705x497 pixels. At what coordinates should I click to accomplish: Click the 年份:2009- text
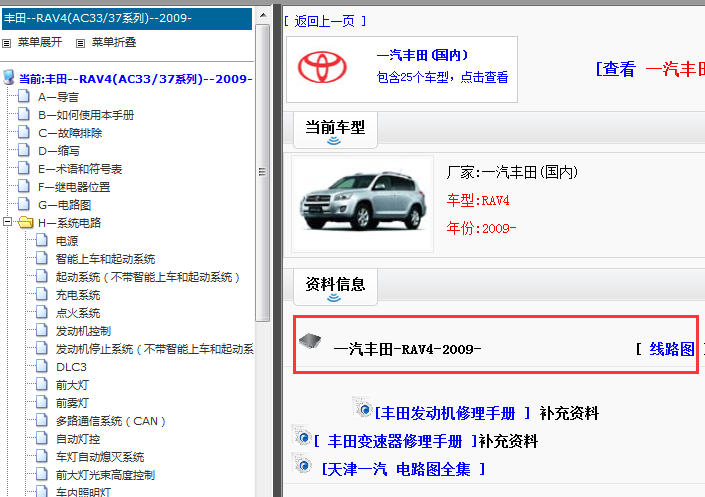[481, 228]
